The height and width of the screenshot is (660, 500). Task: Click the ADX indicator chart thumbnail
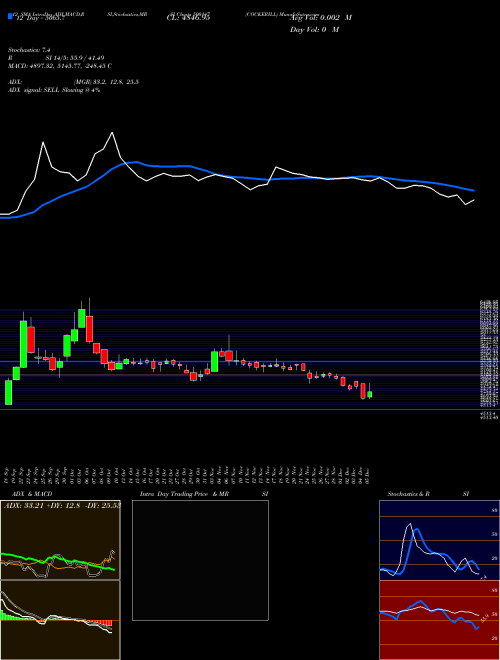click(60, 540)
